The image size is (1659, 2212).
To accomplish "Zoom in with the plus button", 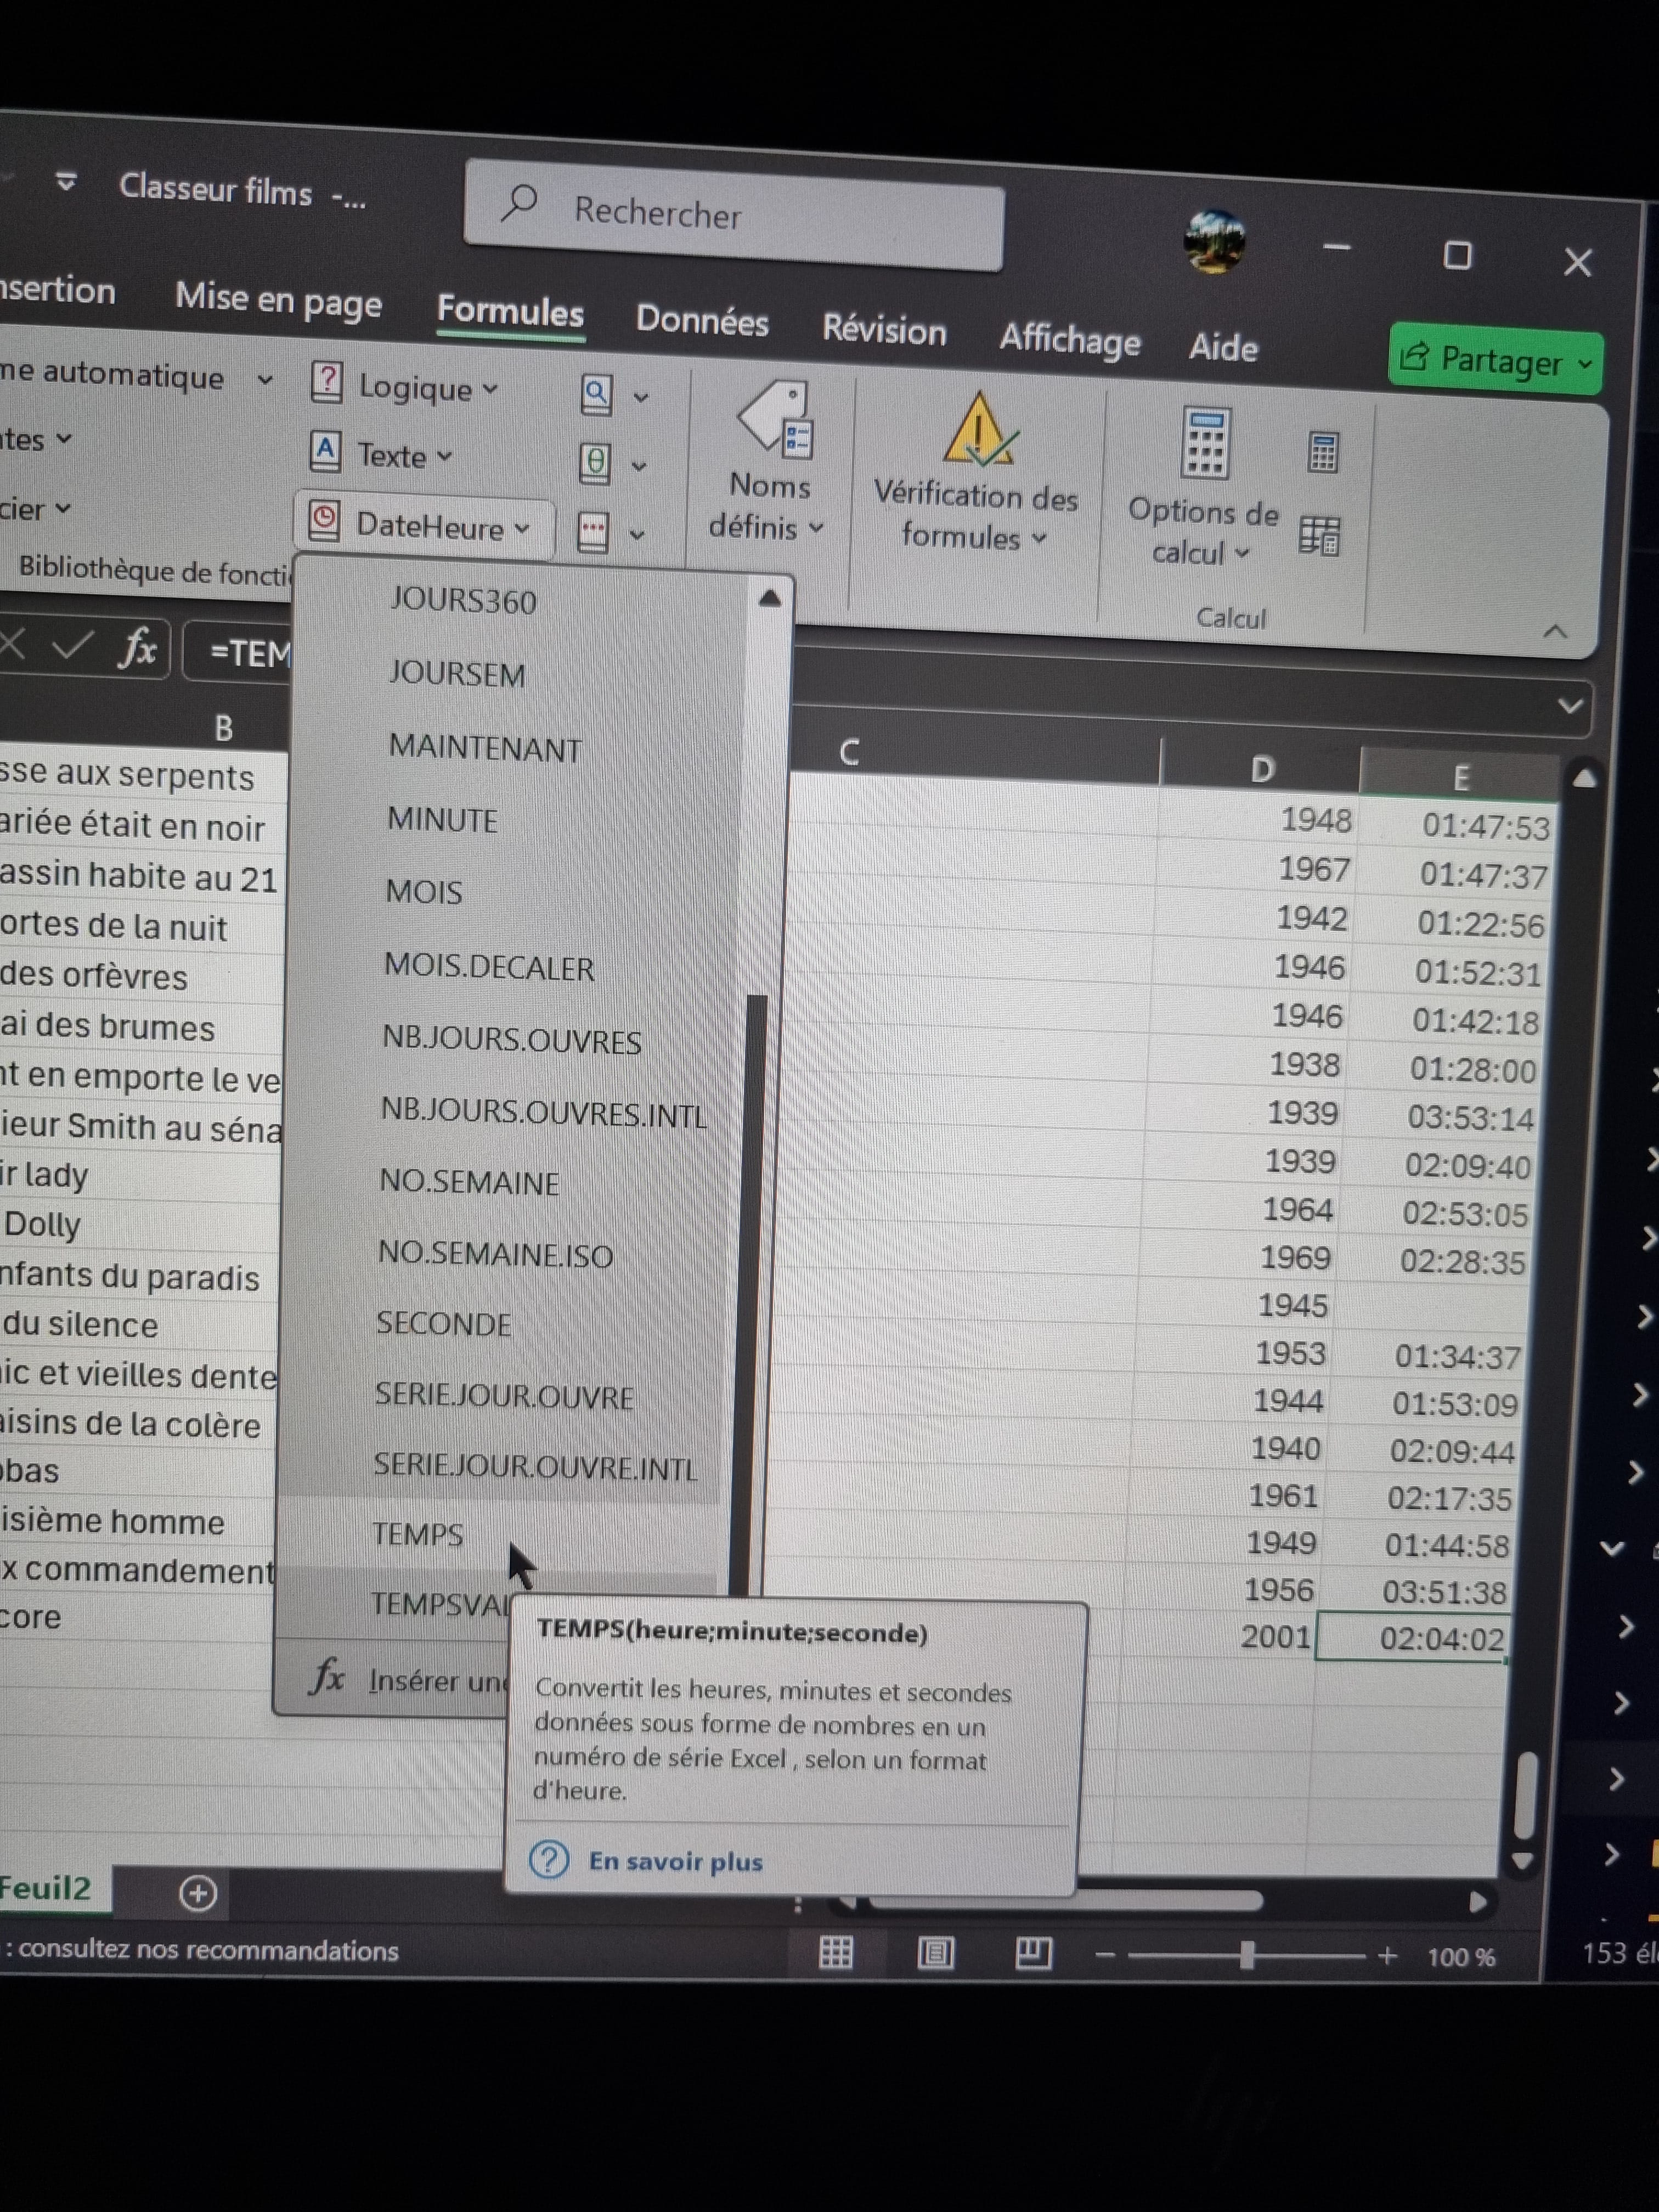I will (1388, 1955).
